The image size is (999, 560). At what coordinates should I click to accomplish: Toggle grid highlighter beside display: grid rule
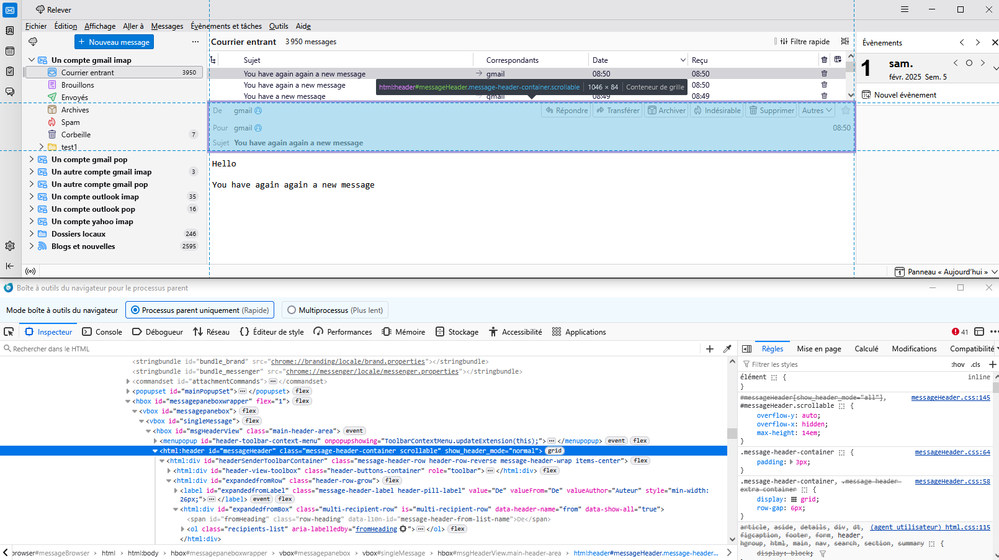coord(793,500)
